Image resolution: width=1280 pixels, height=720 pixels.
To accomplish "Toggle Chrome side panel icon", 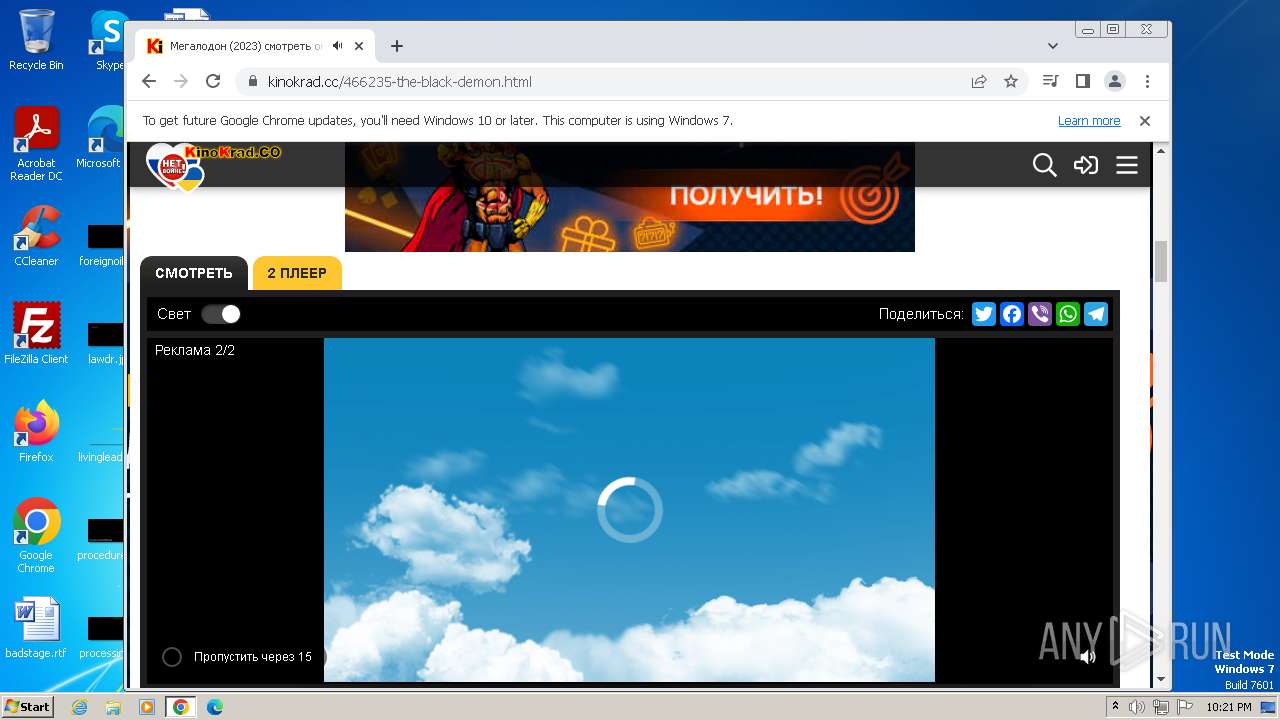I will click(x=1082, y=82).
